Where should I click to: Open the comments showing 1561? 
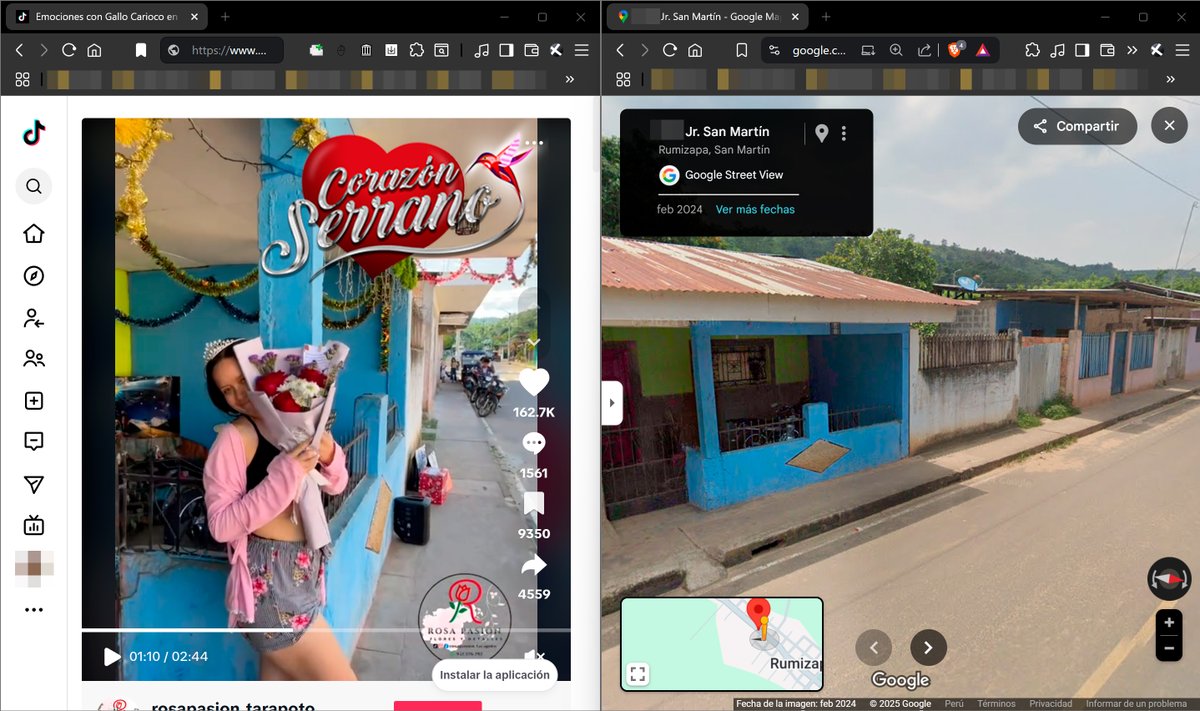coord(534,443)
